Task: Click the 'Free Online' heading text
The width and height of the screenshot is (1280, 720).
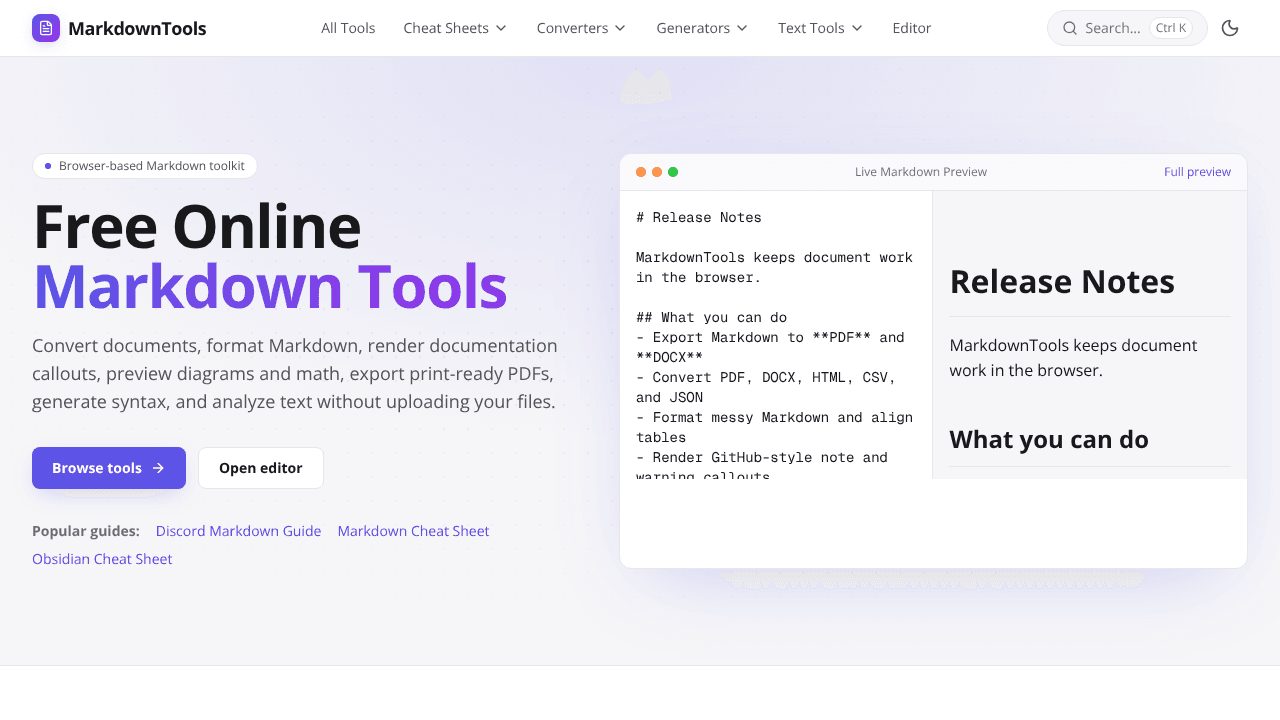Action: 197,226
